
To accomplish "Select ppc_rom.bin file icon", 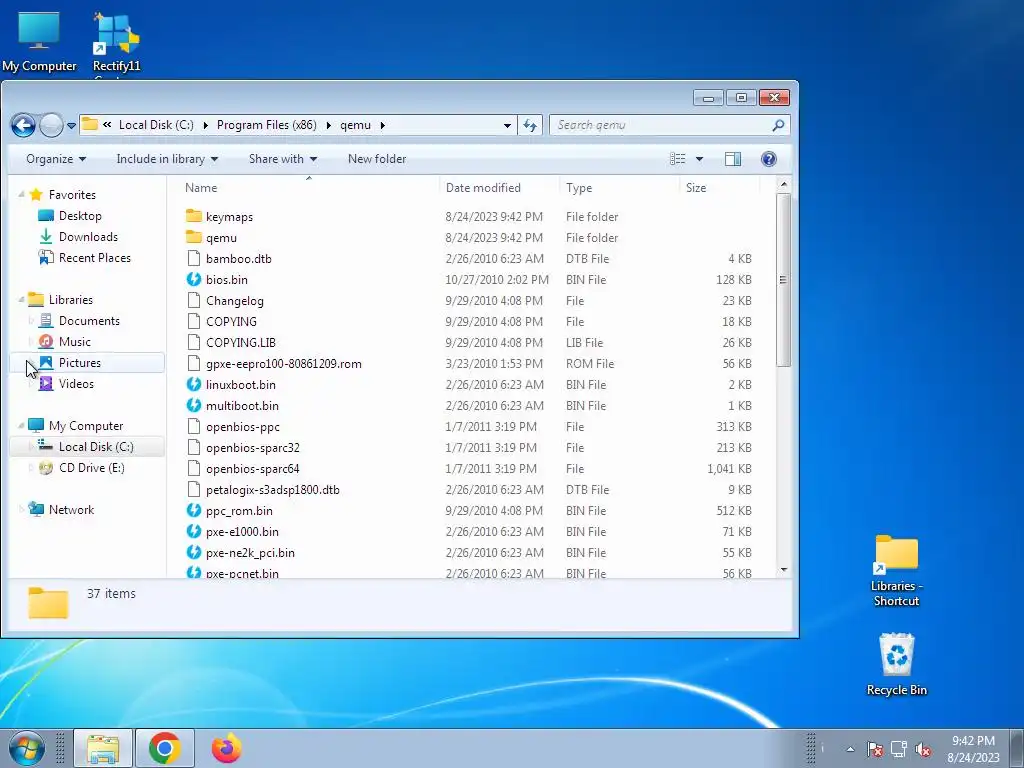I will (194, 510).
